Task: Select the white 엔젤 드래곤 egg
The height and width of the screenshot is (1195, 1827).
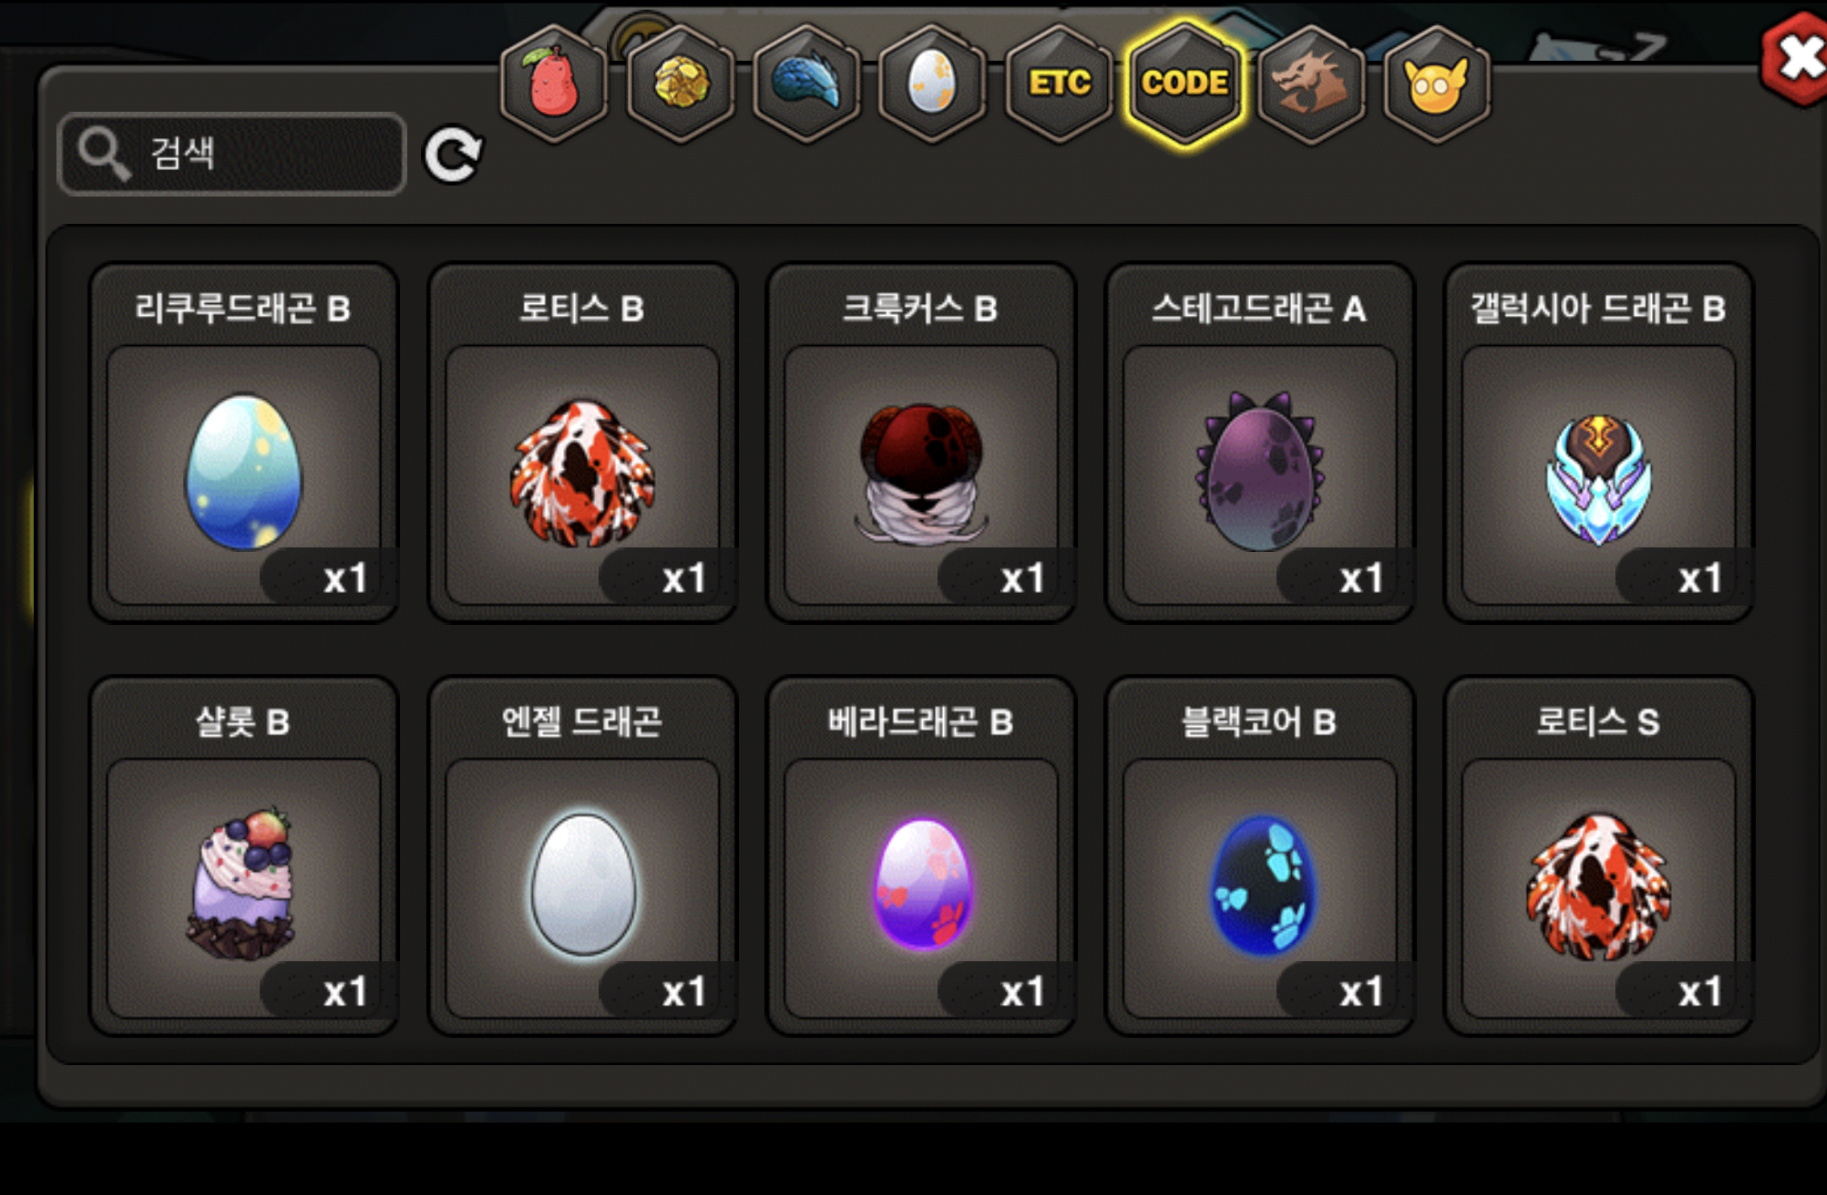Action: pyautogui.click(x=582, y=856)
